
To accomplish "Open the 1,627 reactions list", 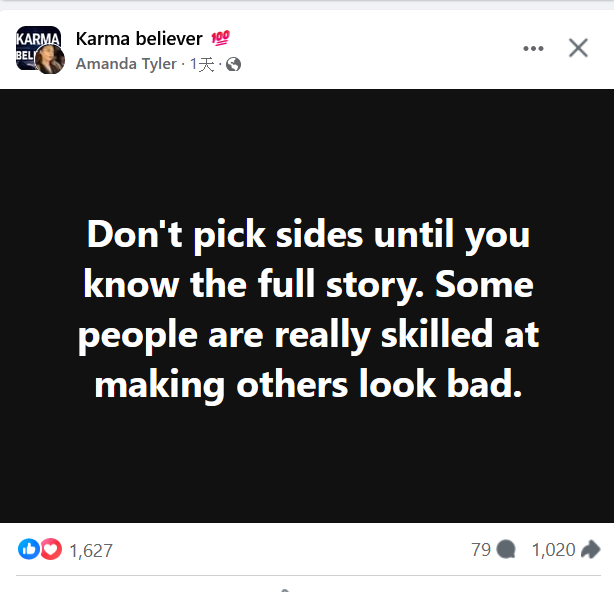I will click(91, 550).
